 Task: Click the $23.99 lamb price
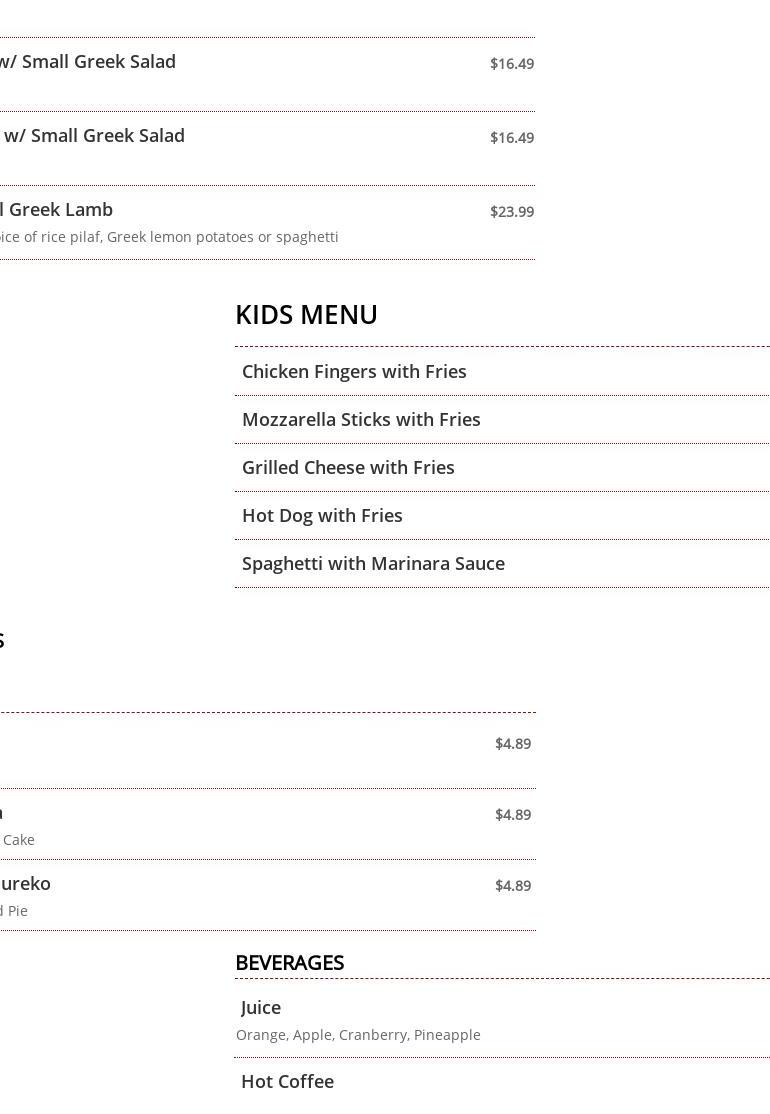pyautogui.click(x=511, y=211)
